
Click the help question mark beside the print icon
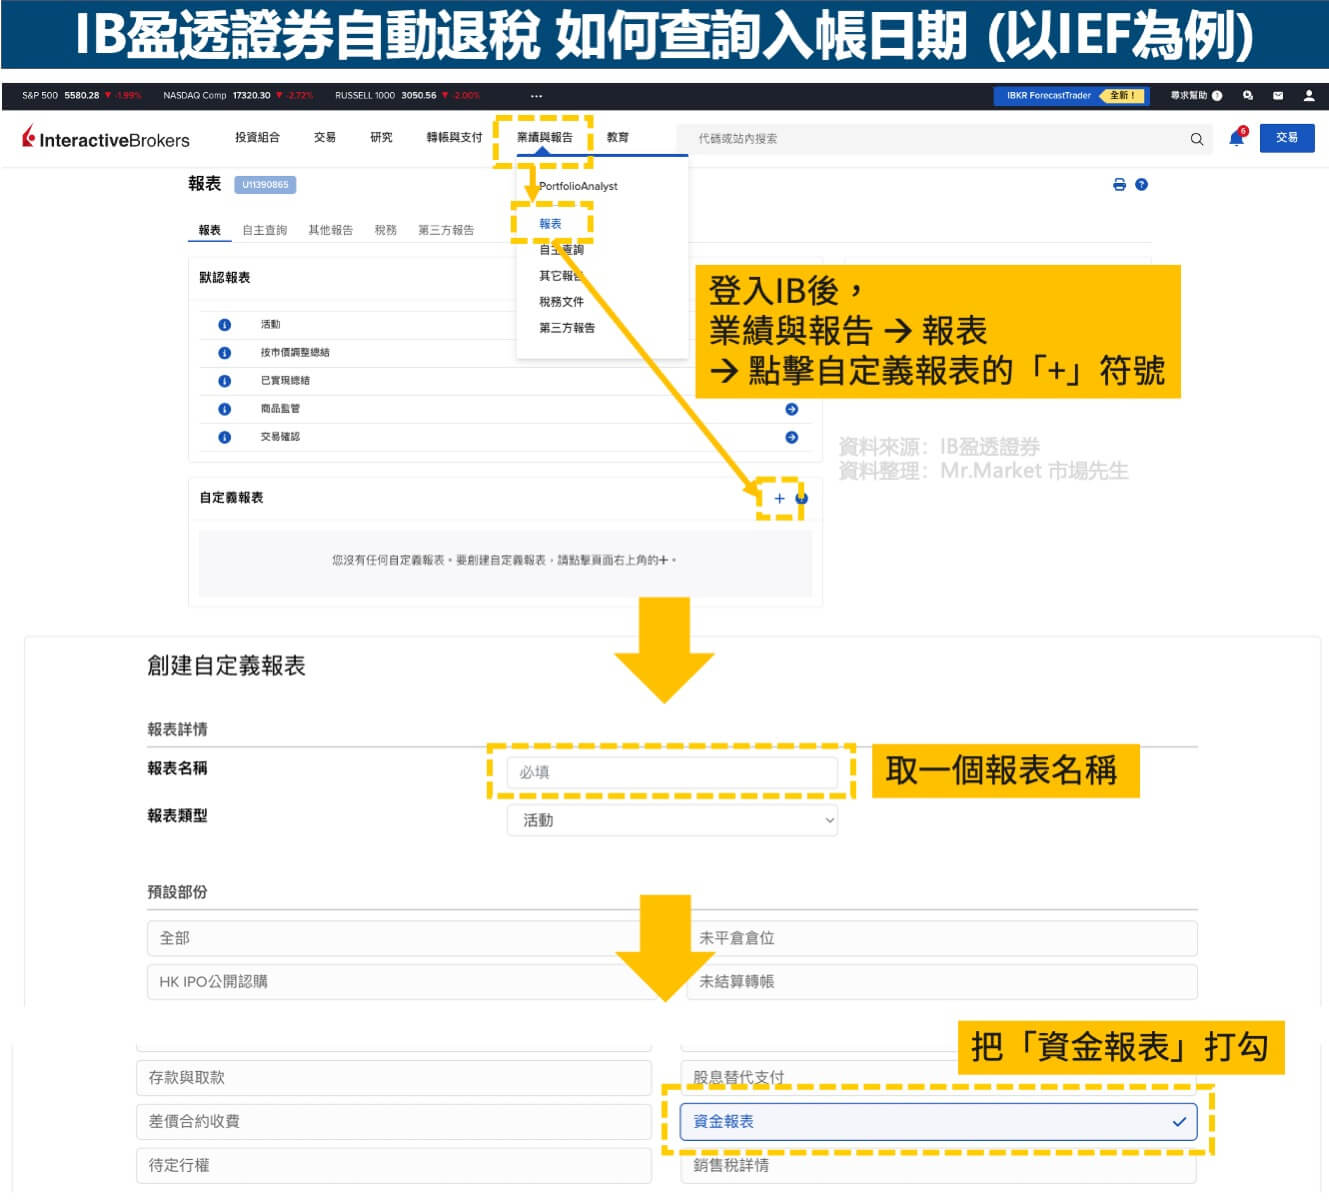click(x=1141, y=184)
